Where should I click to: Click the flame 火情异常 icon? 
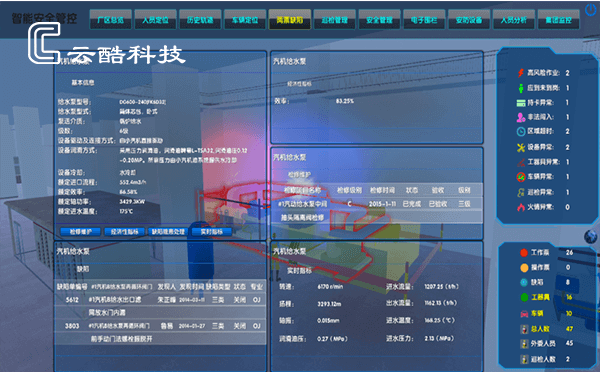point(521,207)
